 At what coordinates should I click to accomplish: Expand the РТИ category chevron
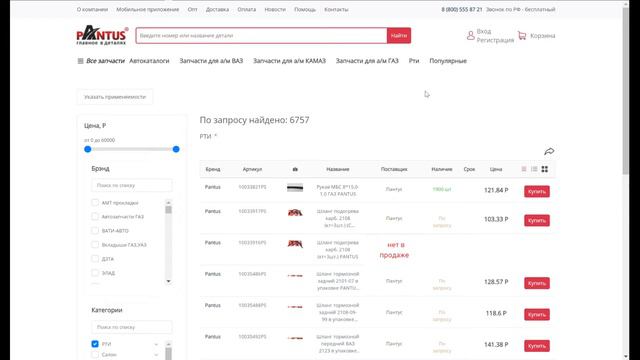(156, 344)
